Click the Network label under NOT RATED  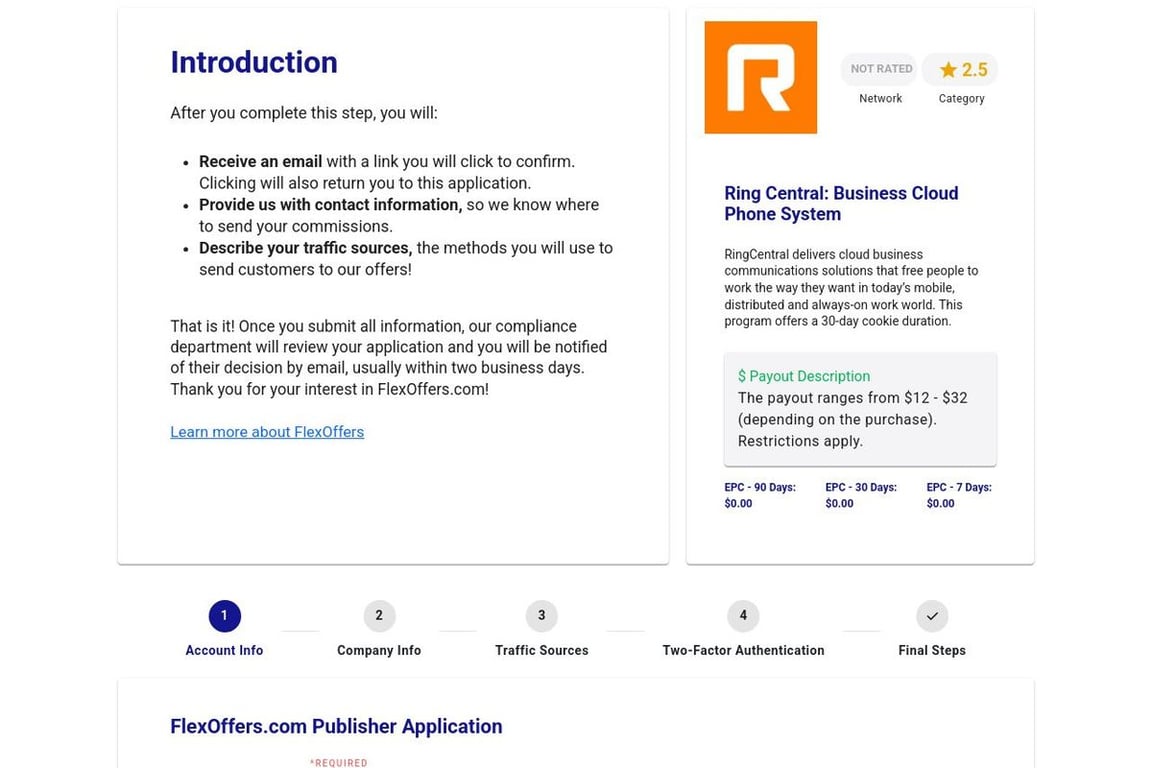(880, 98)
